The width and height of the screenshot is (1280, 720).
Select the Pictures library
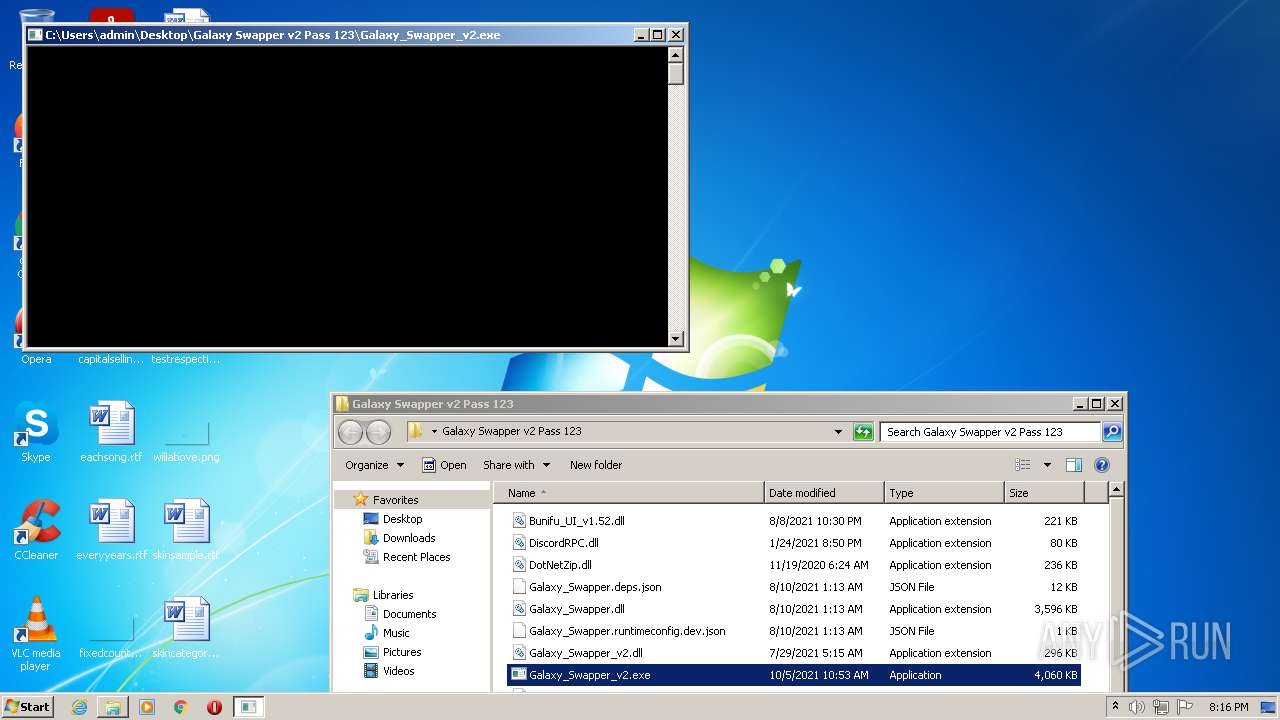click(402, 652)
